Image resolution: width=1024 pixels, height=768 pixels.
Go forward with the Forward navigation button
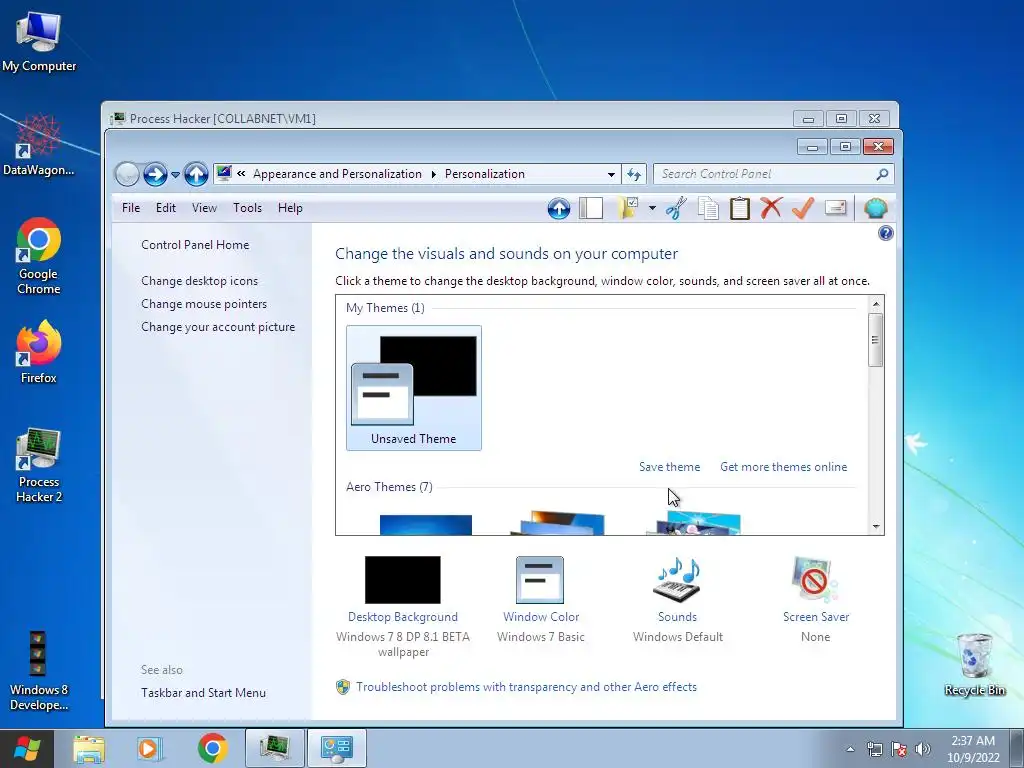point(155,174)
